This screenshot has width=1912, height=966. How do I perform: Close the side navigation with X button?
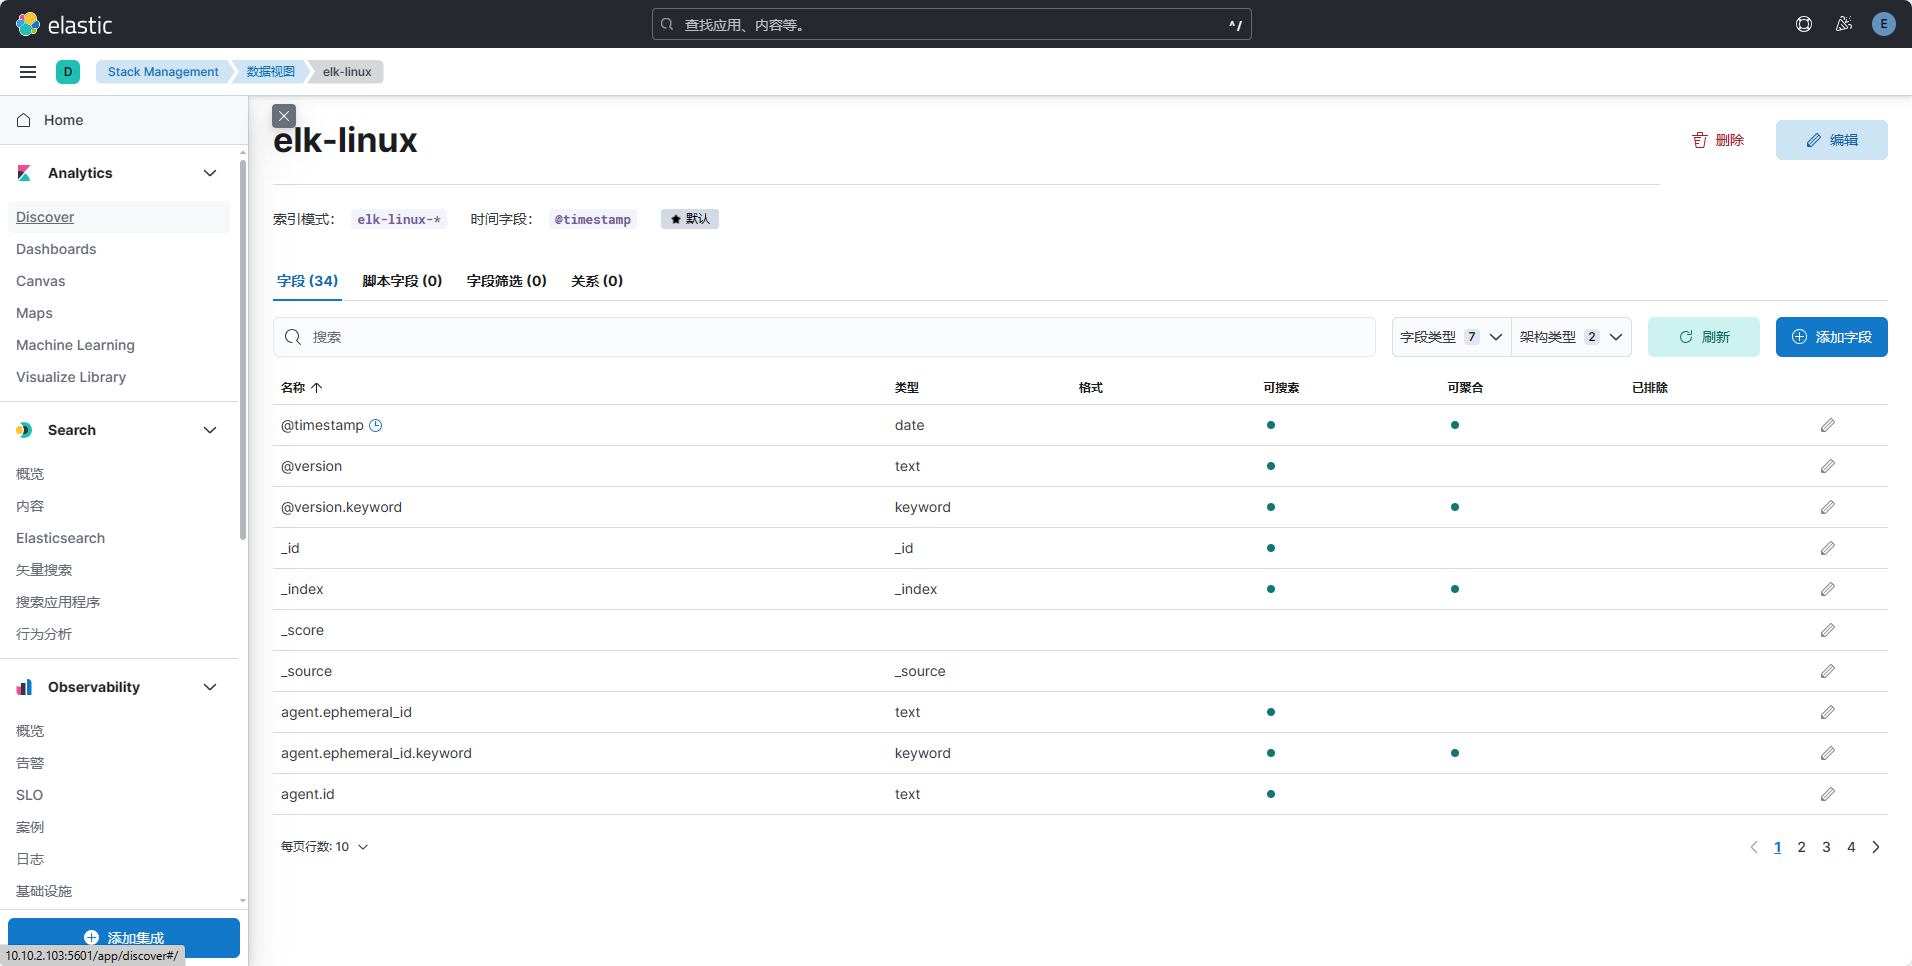tap(284, 116)
